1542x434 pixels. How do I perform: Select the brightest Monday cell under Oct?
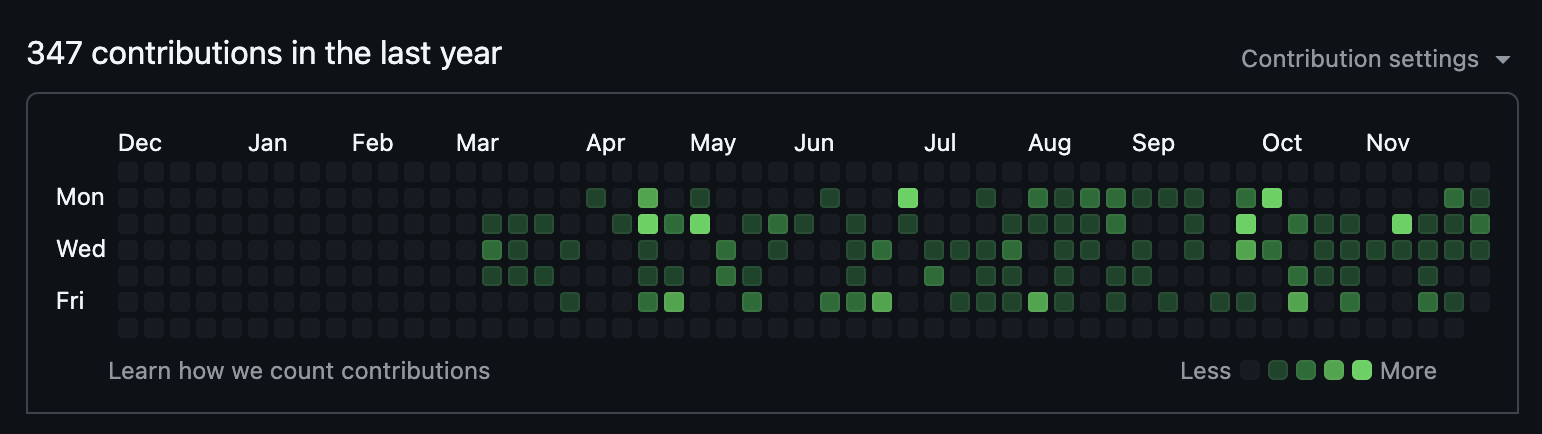[1272, 197]
